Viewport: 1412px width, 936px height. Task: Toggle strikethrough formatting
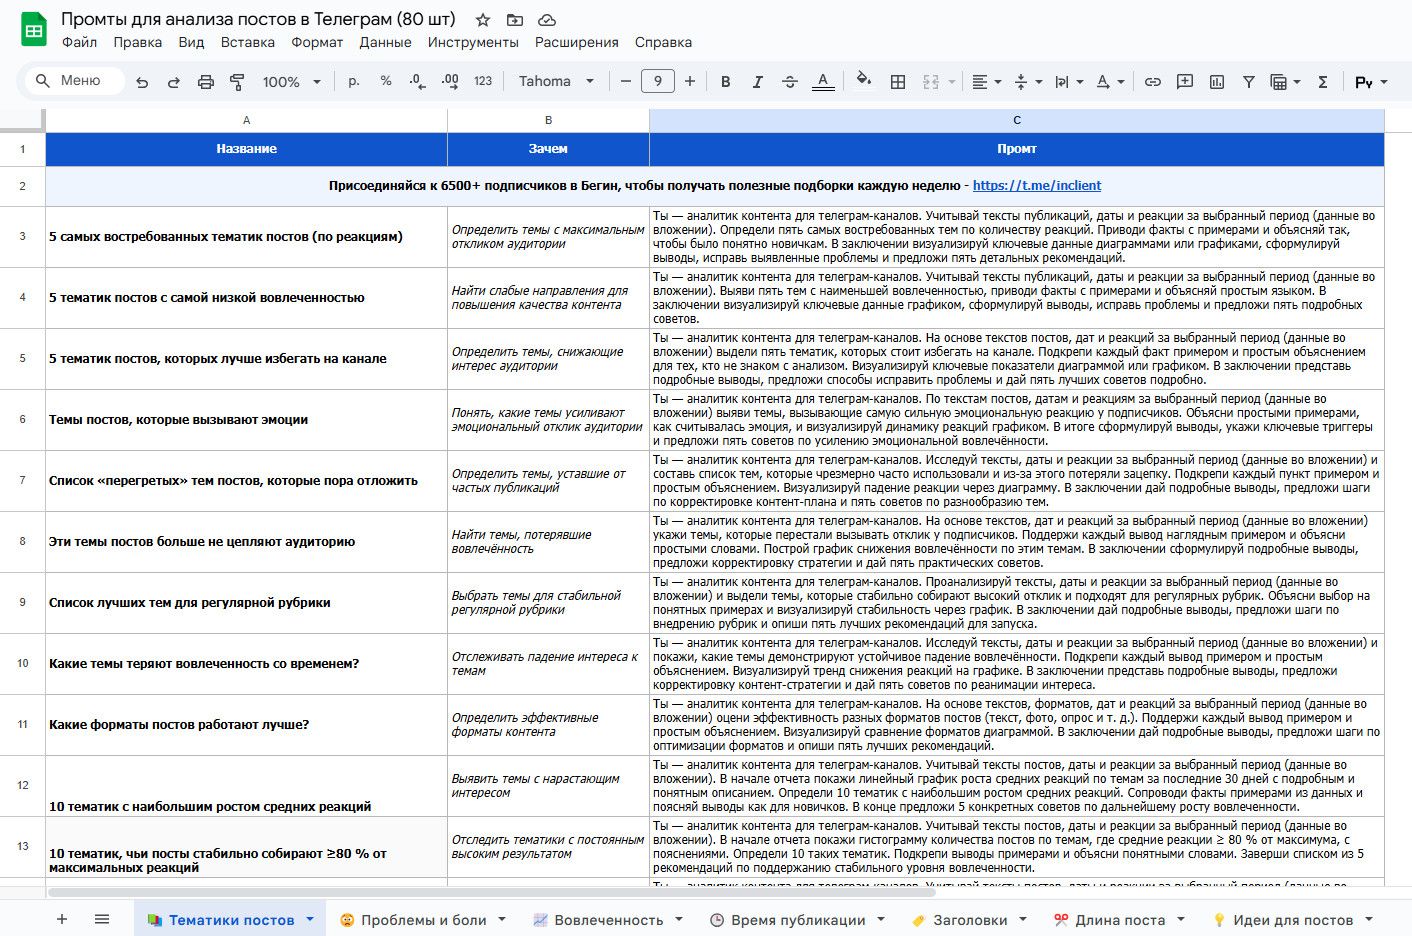pyautogui.click(x=789, y=81)
